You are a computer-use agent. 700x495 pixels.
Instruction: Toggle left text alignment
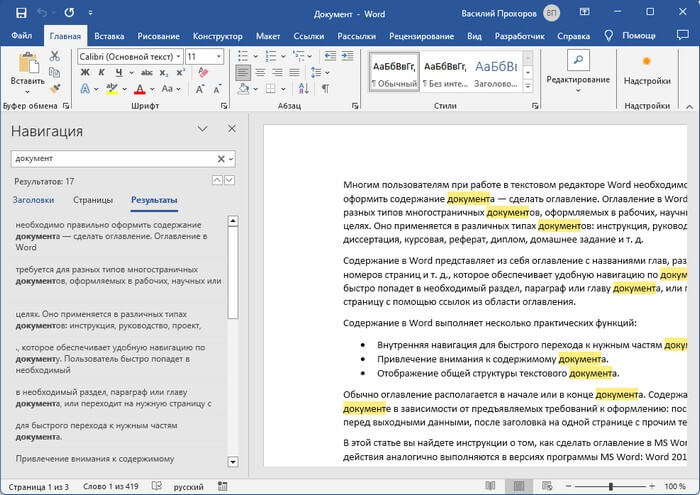243,72
